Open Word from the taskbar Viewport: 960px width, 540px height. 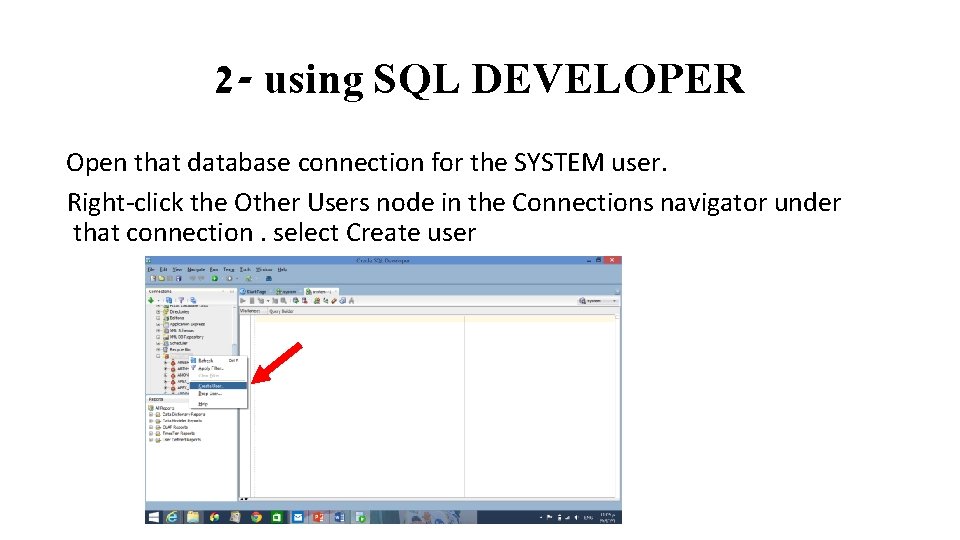(339, 517)
